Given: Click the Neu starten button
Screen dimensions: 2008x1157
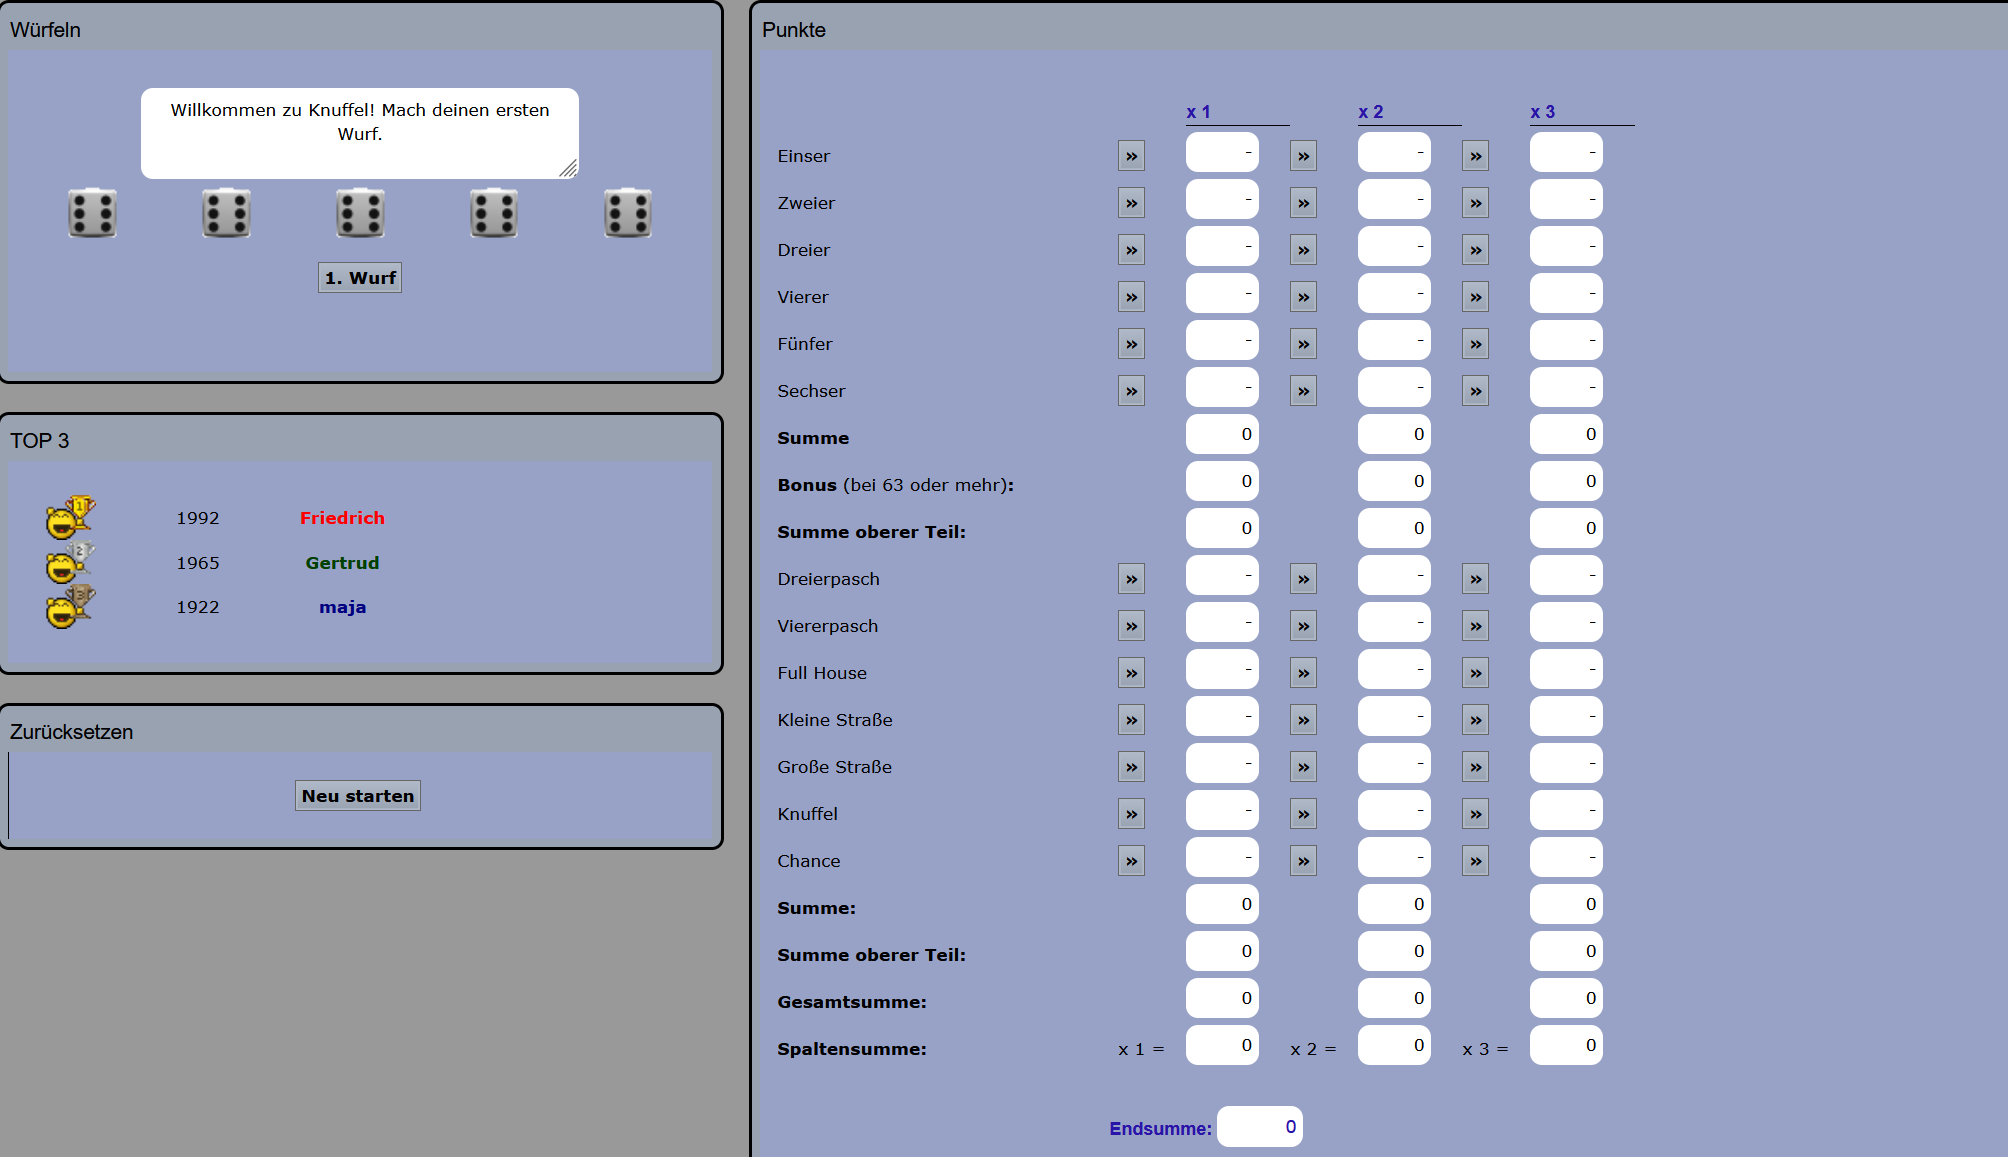Looking at the screenshot, I should point(358,796).
